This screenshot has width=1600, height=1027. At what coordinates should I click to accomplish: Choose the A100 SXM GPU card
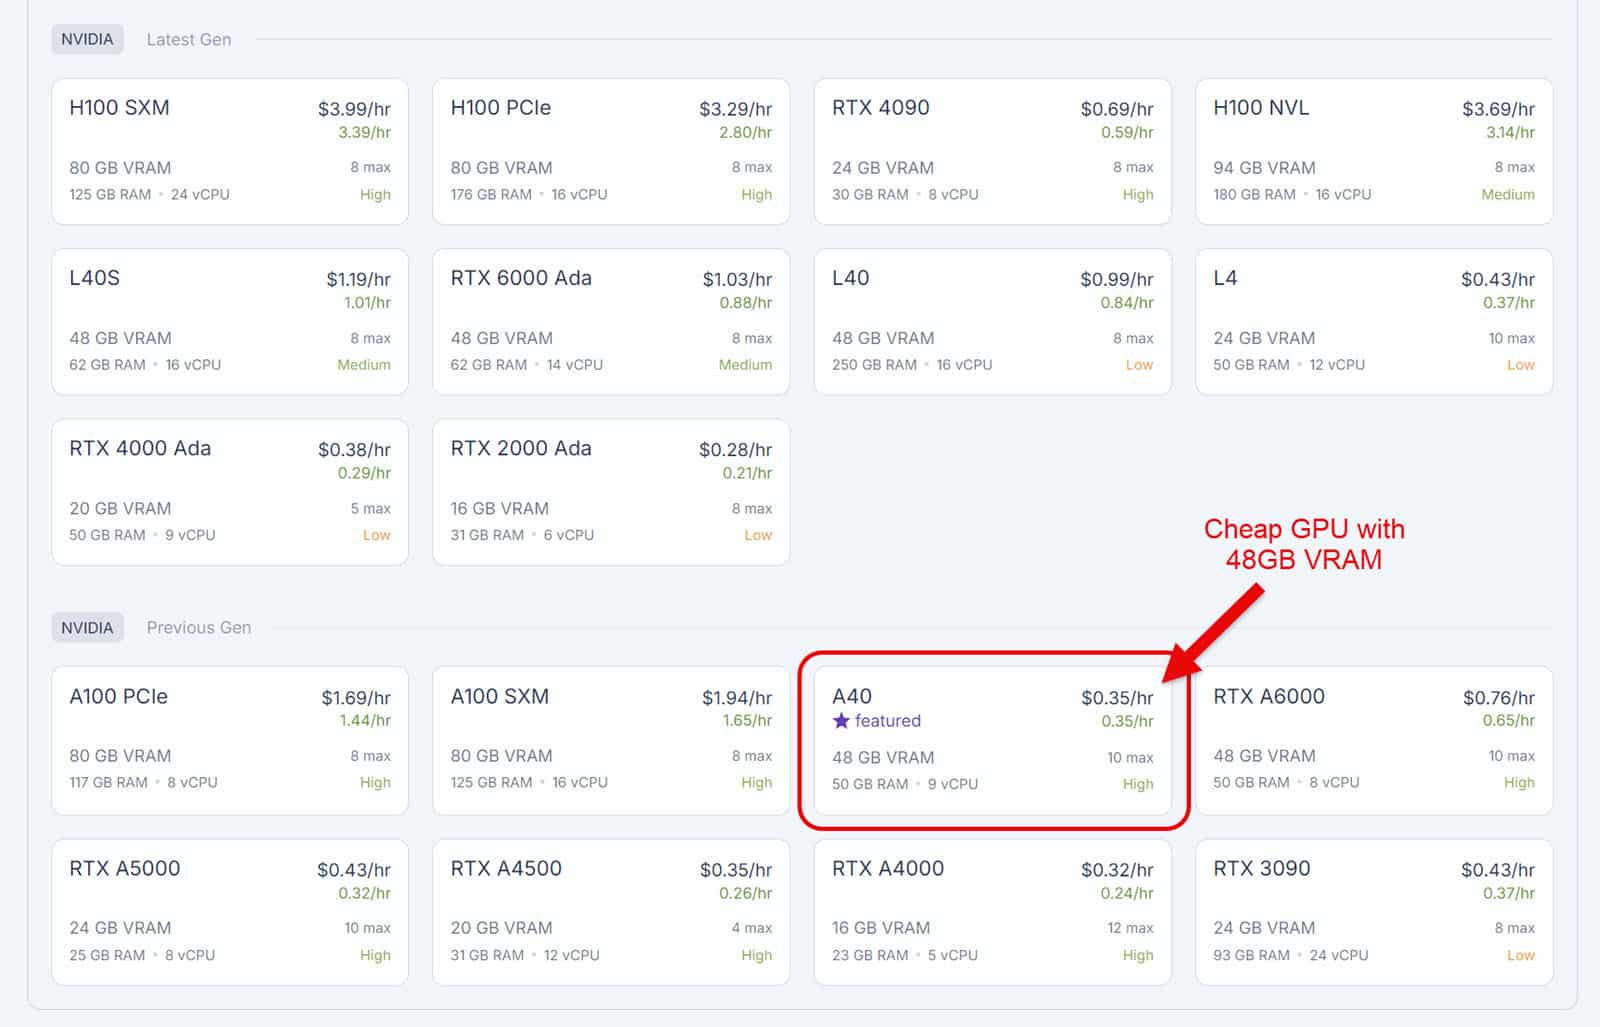611,740
